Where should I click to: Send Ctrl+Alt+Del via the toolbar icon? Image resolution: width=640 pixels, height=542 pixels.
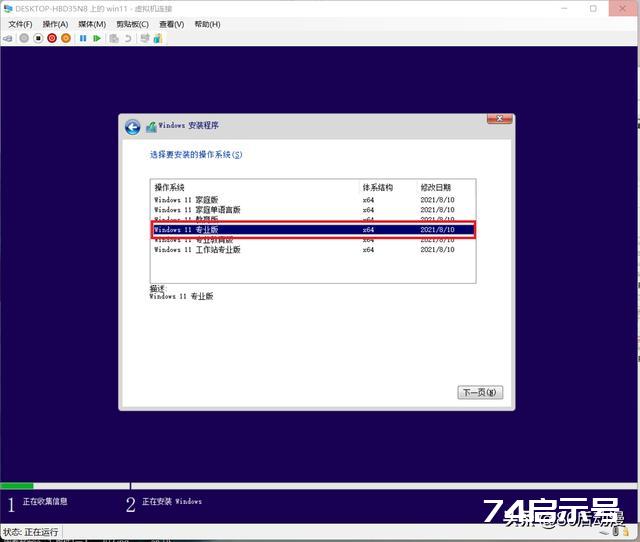(x=8, y=38)
